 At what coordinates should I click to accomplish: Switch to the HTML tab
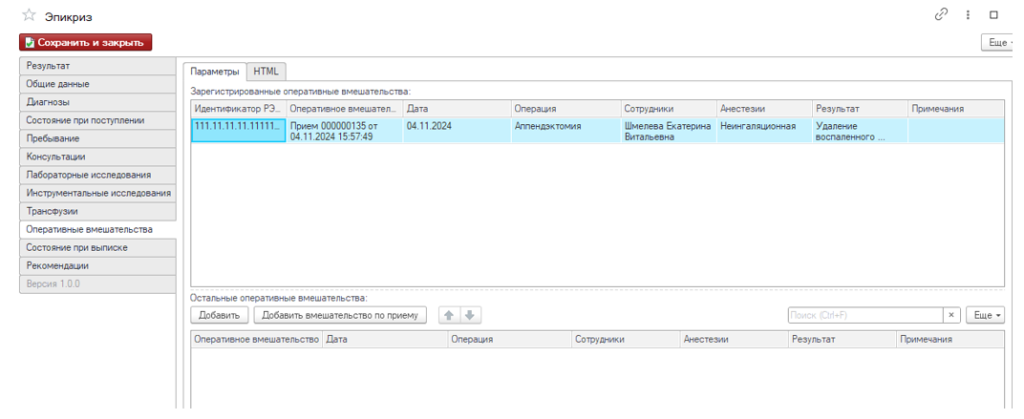[266, 71]
